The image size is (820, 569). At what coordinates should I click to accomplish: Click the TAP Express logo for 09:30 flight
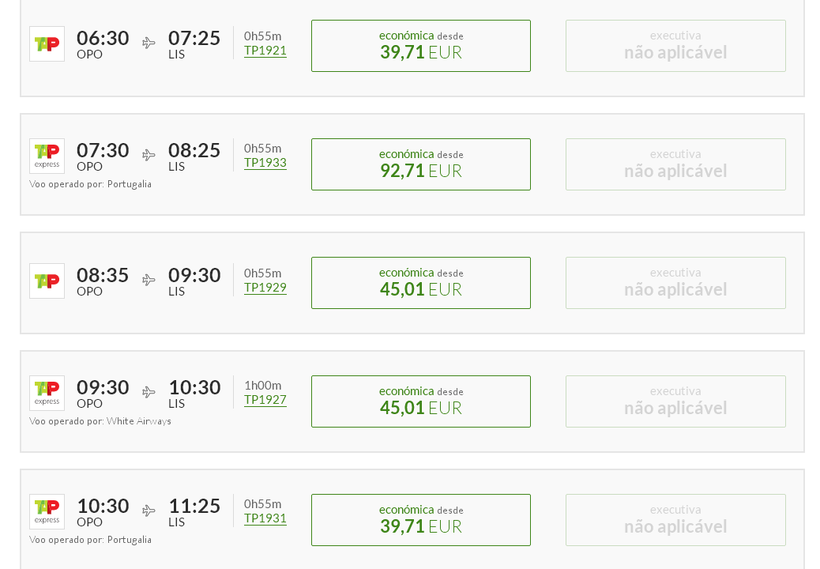pos(47,393)
